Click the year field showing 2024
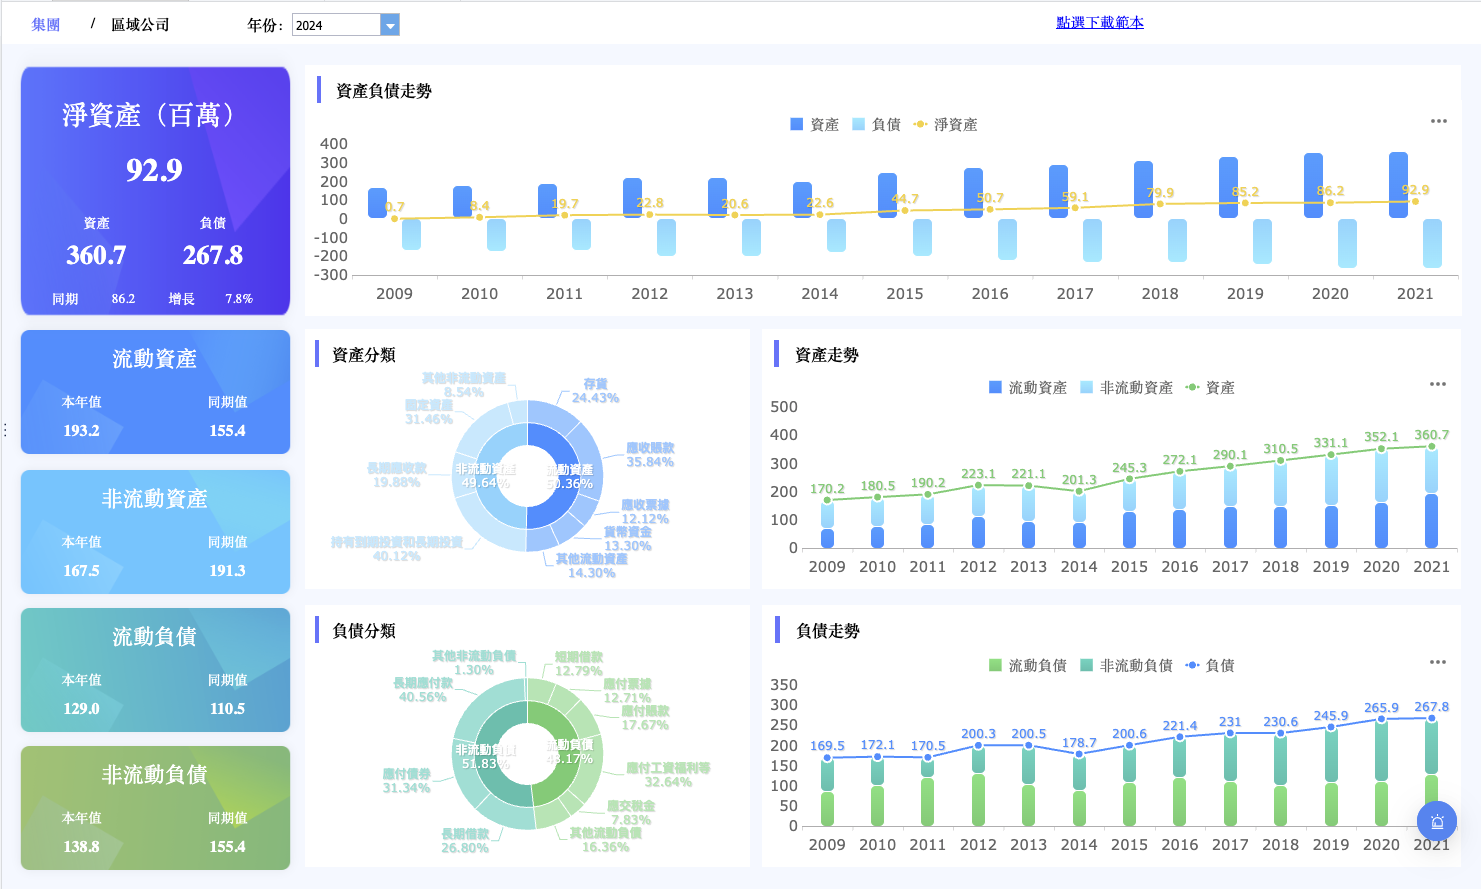This screenshot has width=1481, height=889. (x=336, y=25)
